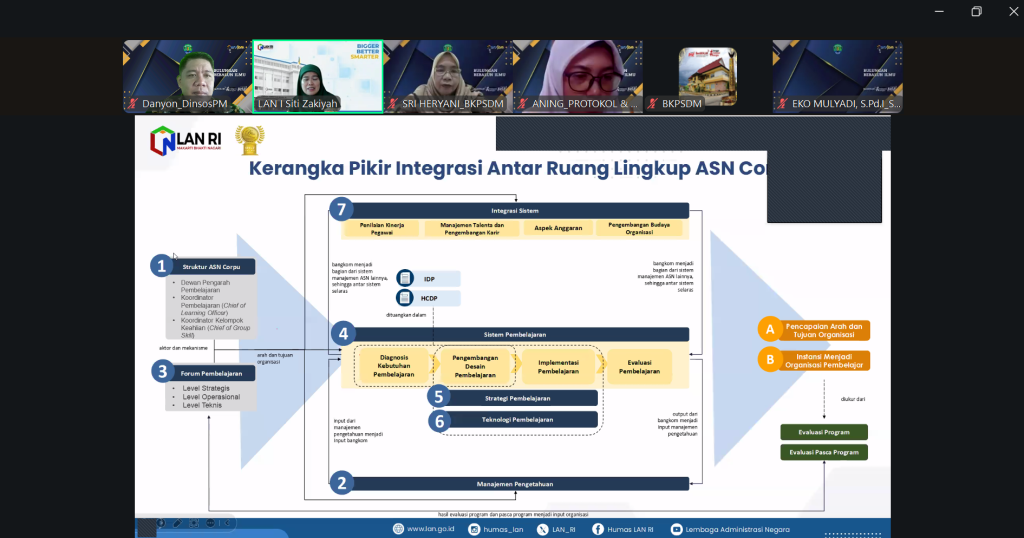Screen dimensions: 1024x538
Task: Select LAN I Siti Zakiyah video thumbnail
Action: tap(317, 76)
